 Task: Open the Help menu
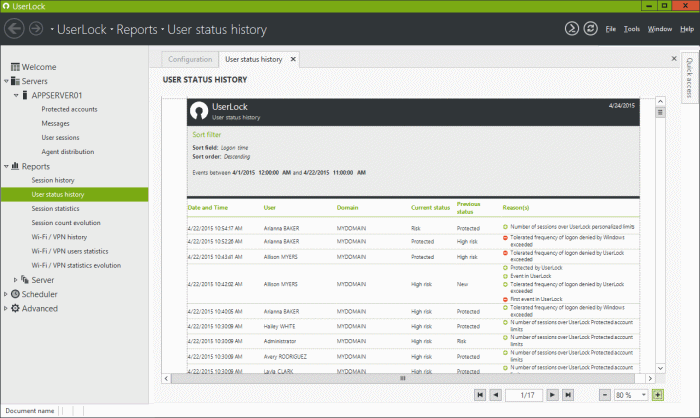pos(687,29)
